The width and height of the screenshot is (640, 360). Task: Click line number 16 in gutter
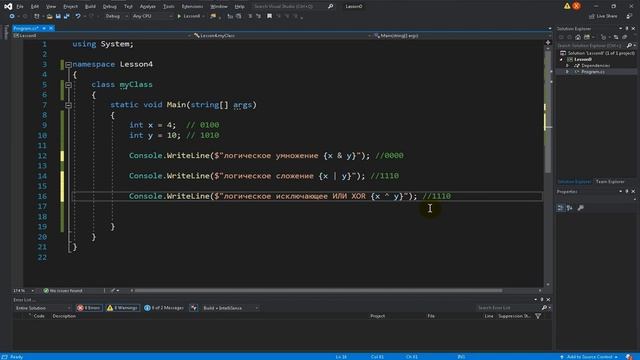(x=42, y=196)
